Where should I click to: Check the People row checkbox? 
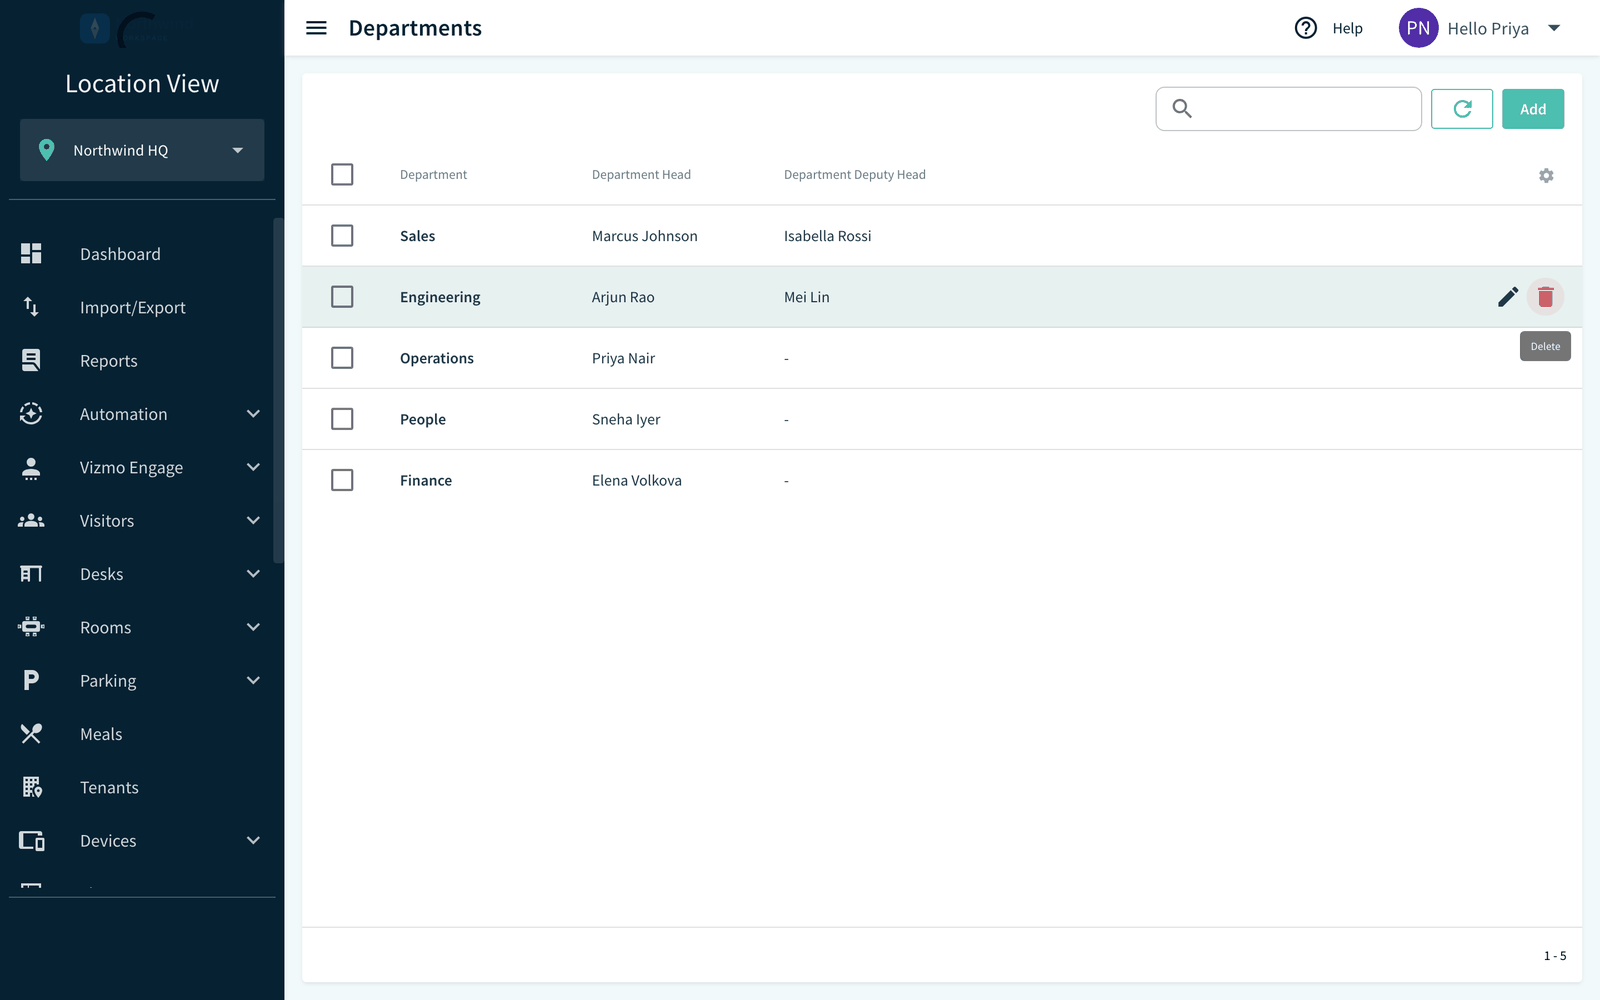pos(342,419)
